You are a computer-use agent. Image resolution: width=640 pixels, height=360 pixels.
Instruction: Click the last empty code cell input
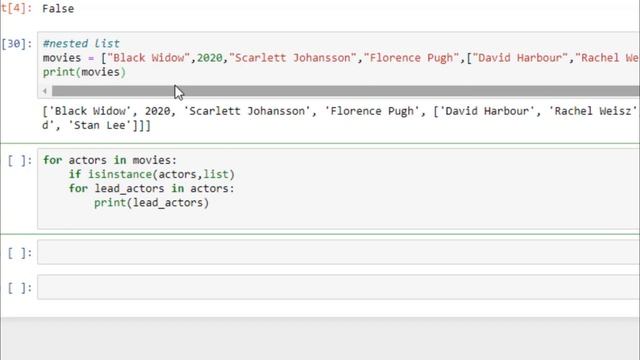[x=338, y=287]
